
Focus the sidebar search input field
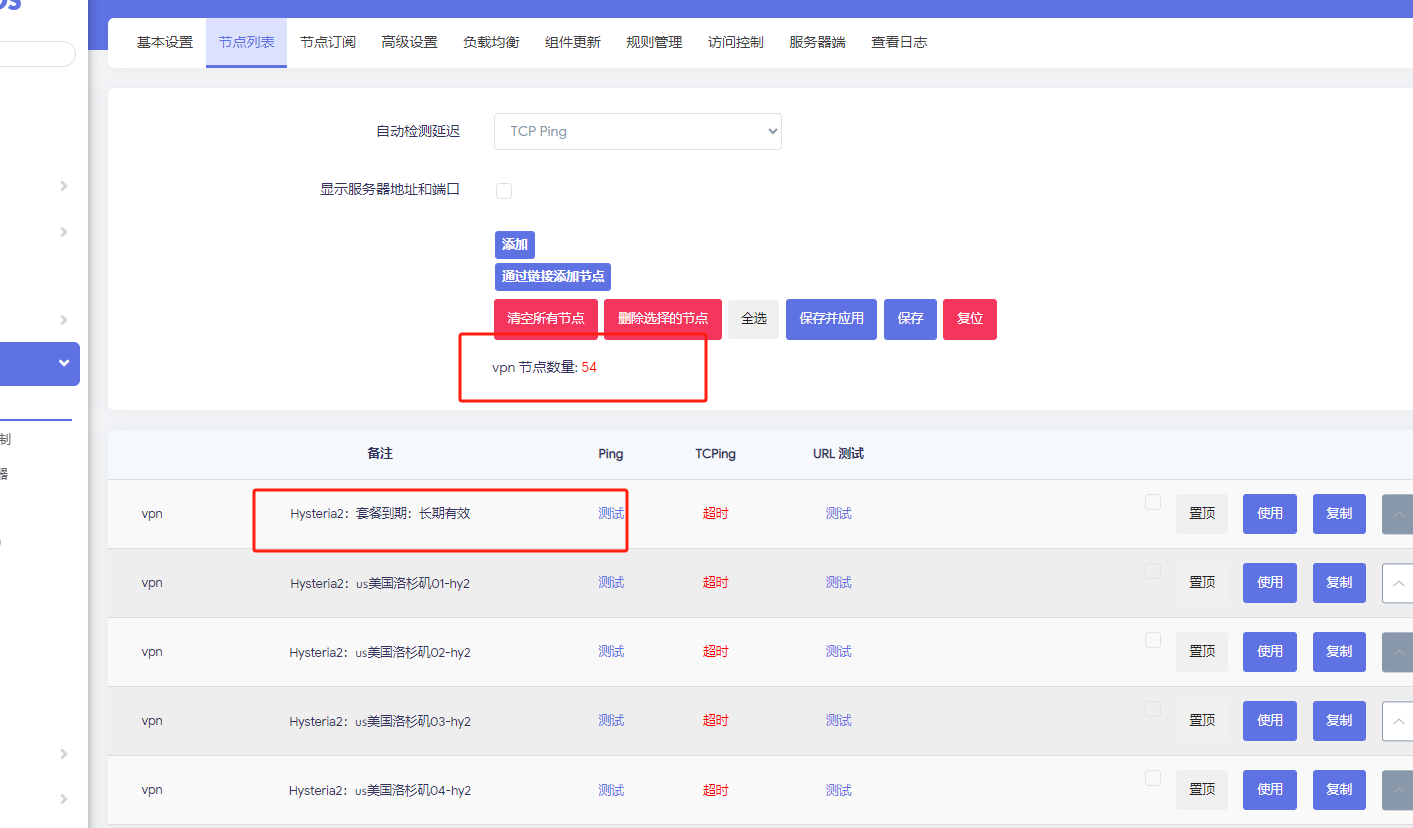(36, 54)
